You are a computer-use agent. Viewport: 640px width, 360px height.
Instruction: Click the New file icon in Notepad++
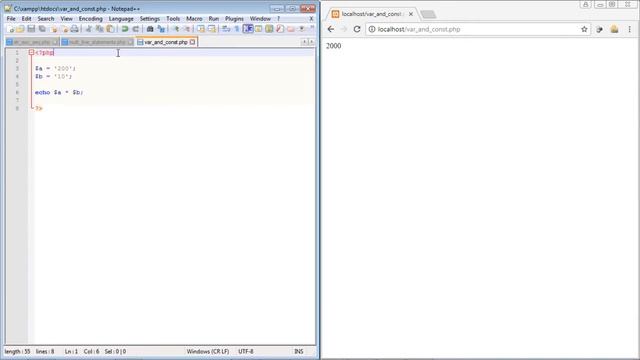pos(10,29)
